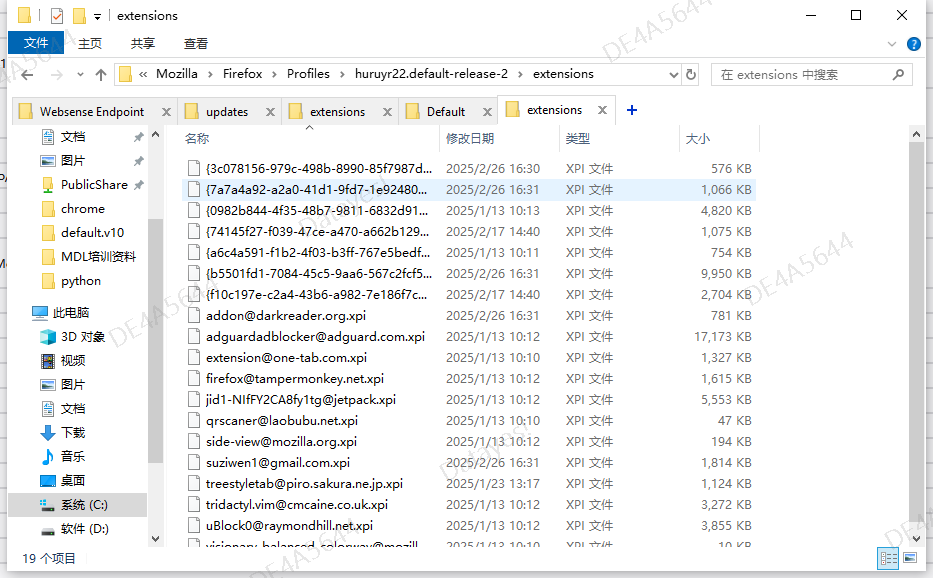Open the Help question mark icon
933x578 pixels.
(x=913, y=44)
